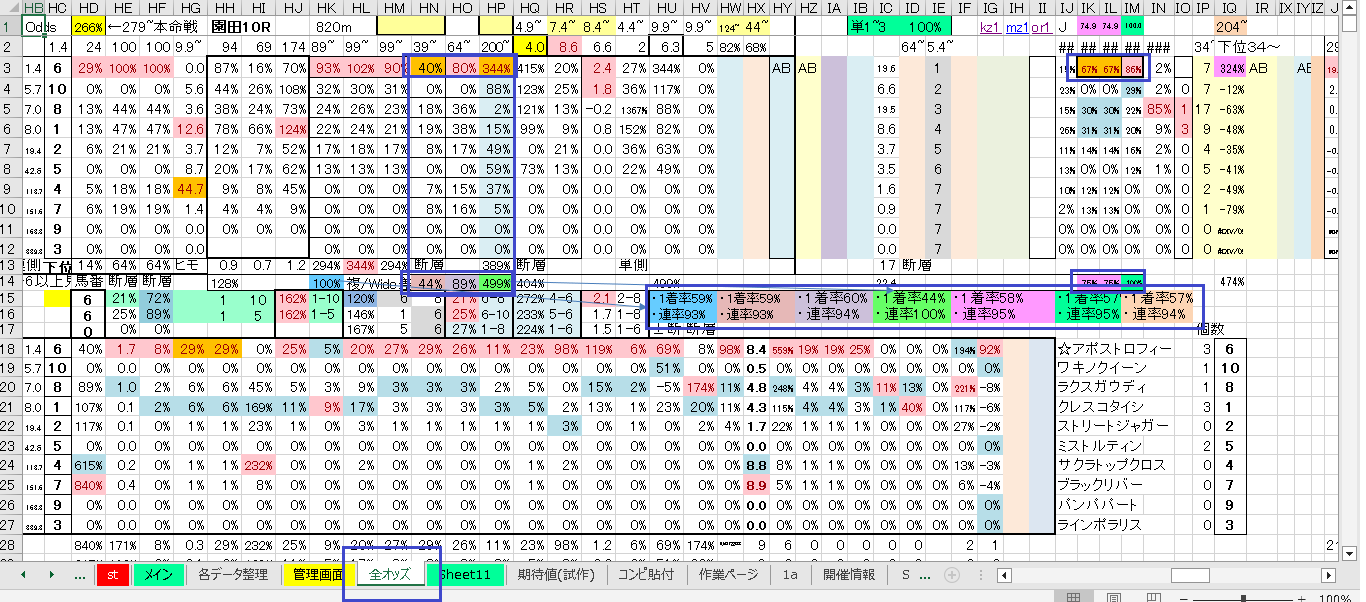Click the add new sheet plus icon
Image resolution: width=1366 pixels, height=602 pixels.
[952, 575]
